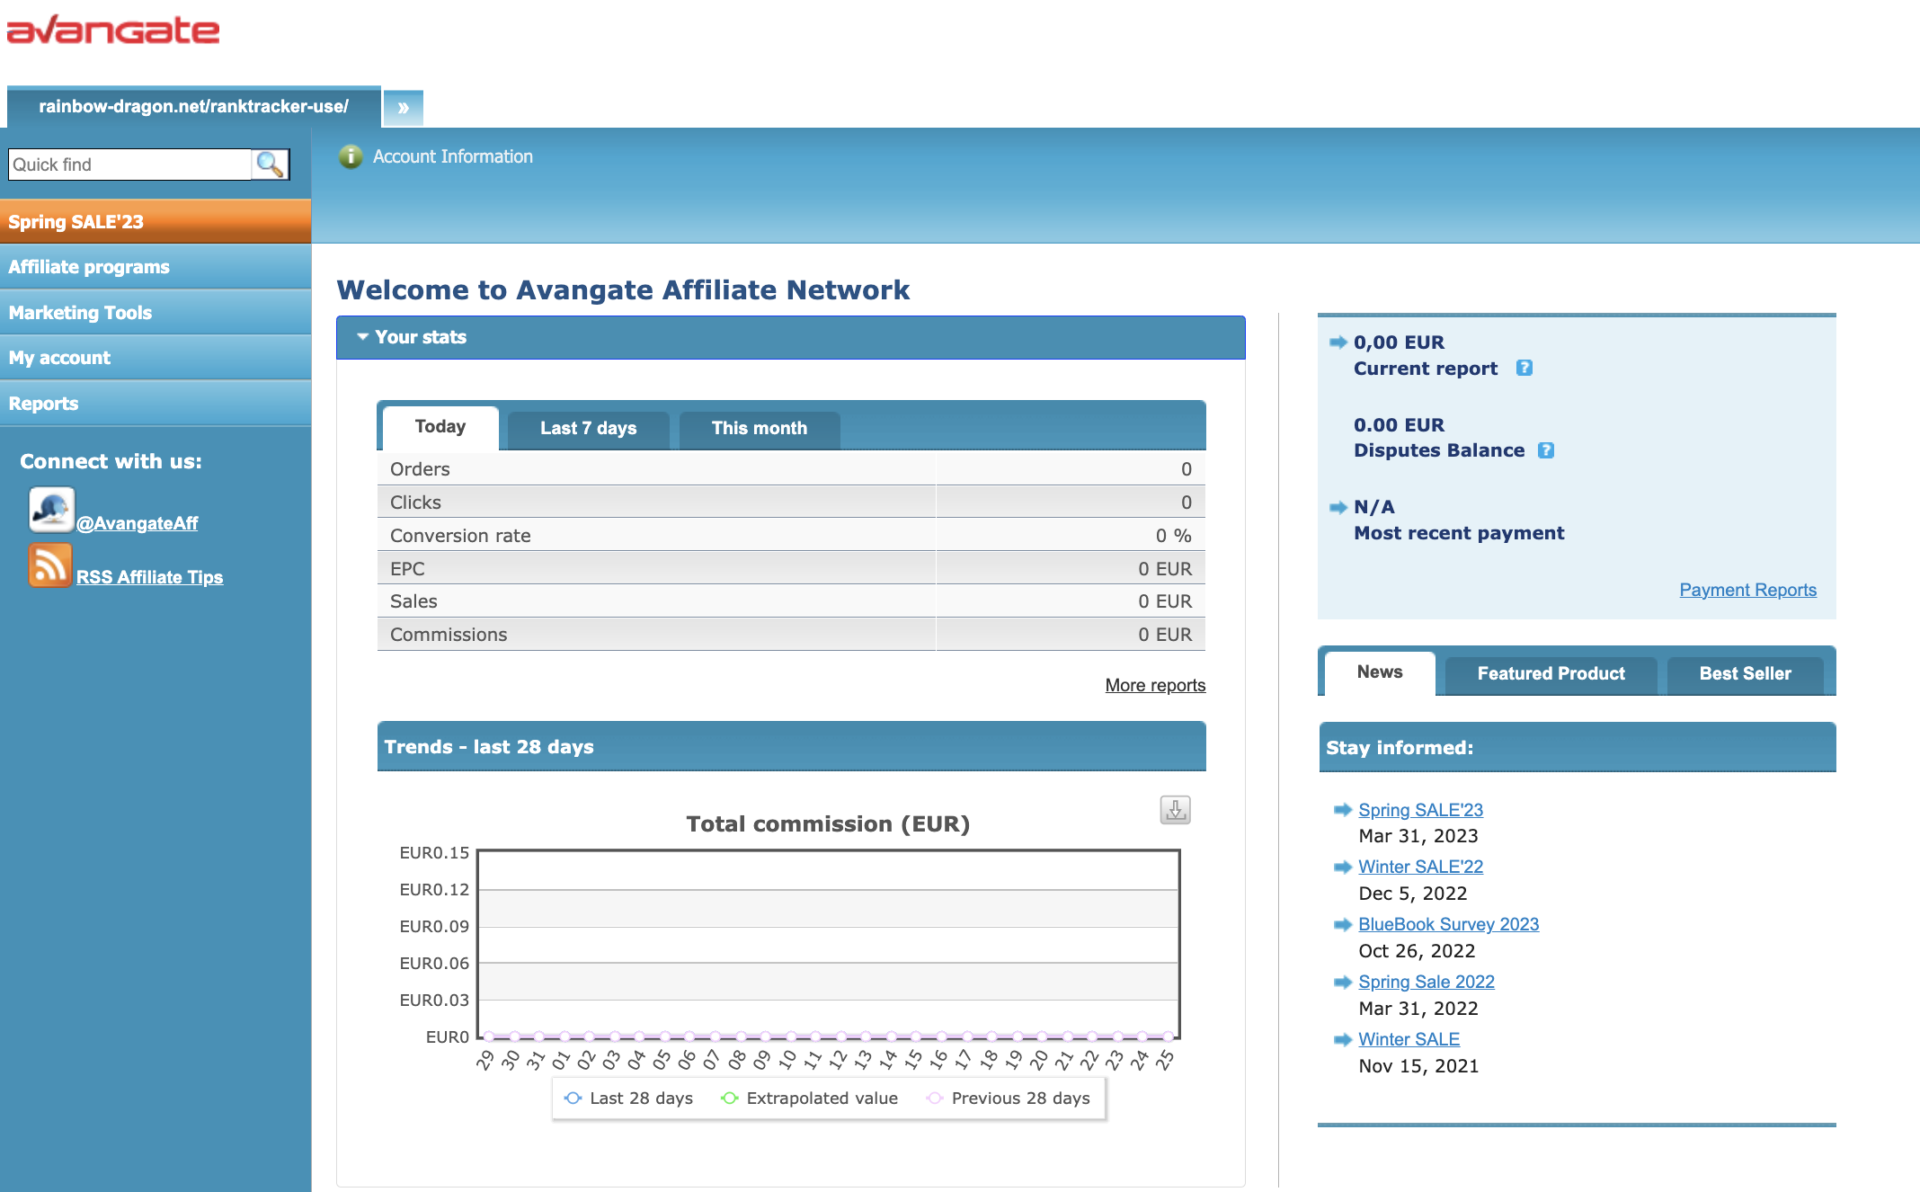Click the arrow bullet next to BlueBook Survey 2023

[1343, 925]
